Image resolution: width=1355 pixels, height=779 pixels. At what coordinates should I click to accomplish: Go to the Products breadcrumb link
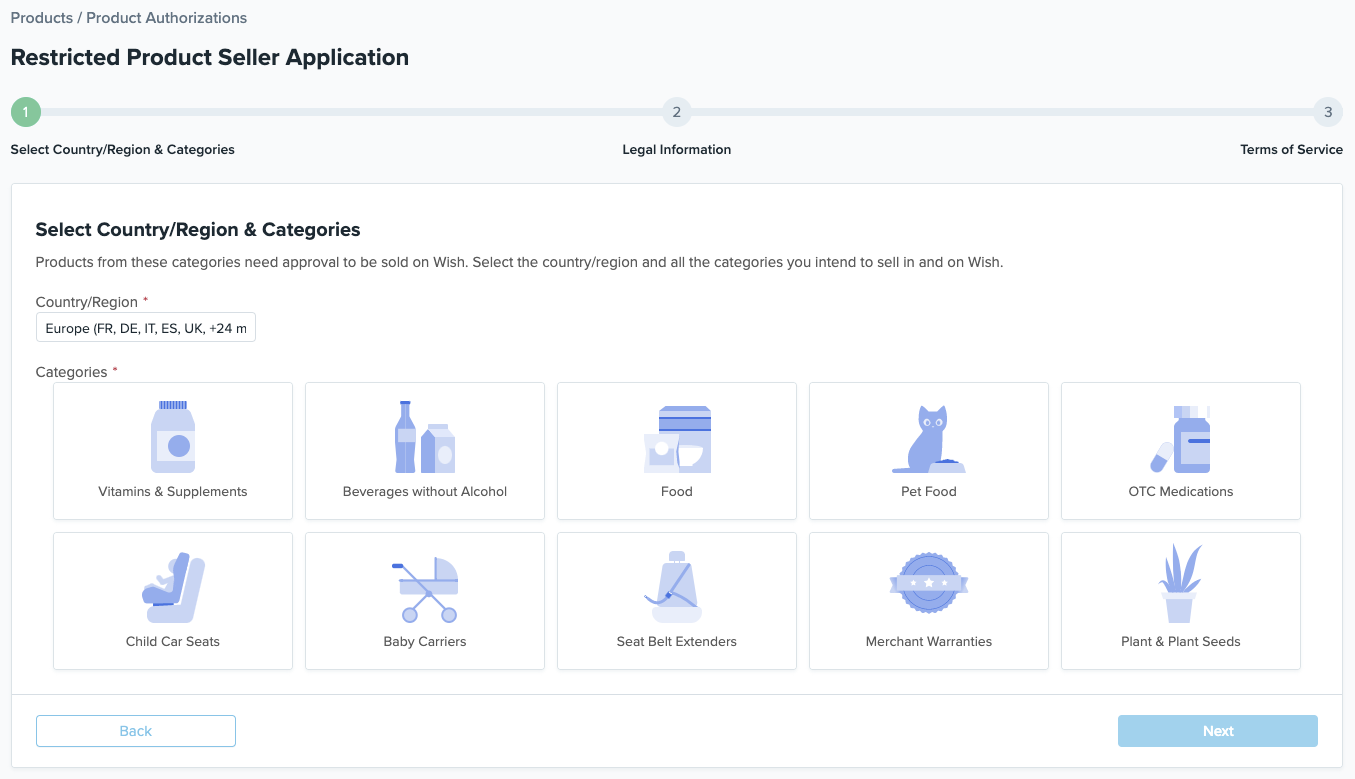click(x=41, y=18)
